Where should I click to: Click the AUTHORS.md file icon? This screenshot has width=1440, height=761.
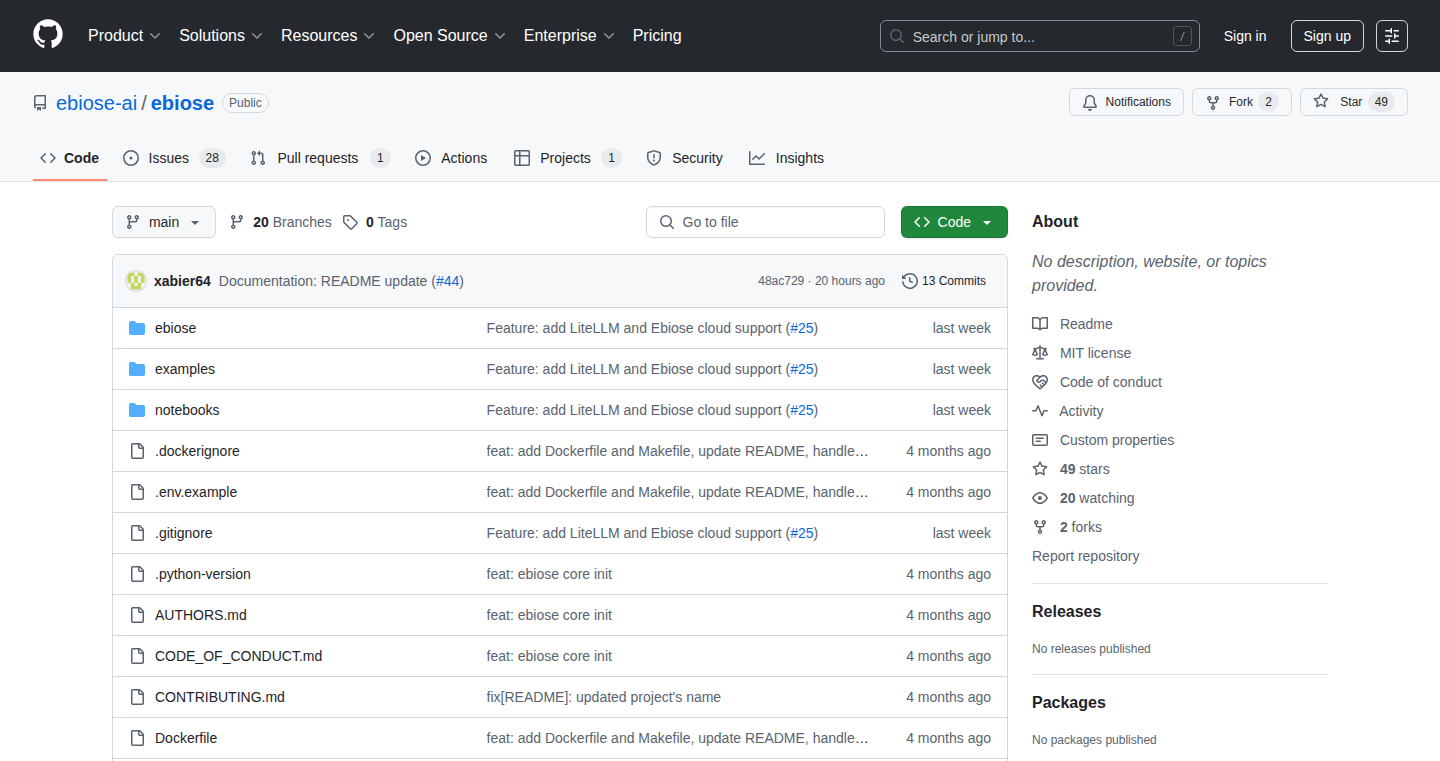click(x=137, y=615)
